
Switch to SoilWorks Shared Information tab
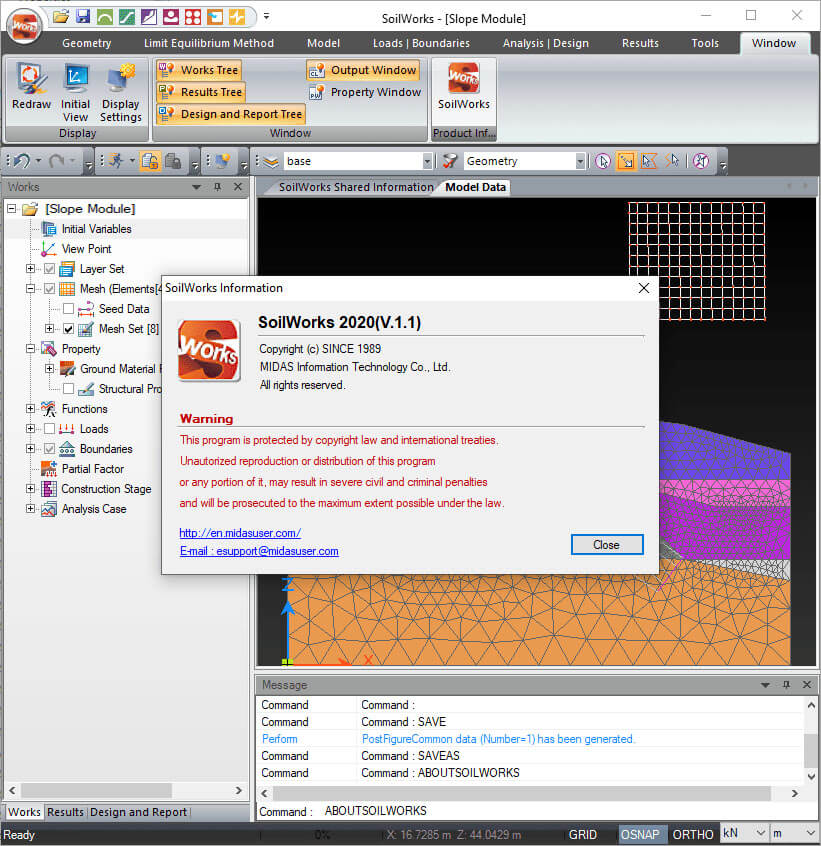tap(355, 187)
